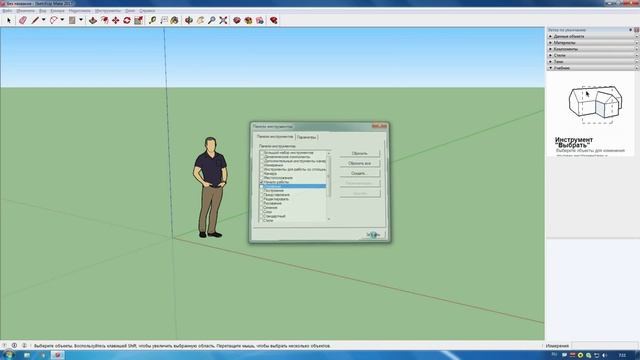
Task: Click SketchUp icon in Windows taskbar
Action: coord(58,355)
